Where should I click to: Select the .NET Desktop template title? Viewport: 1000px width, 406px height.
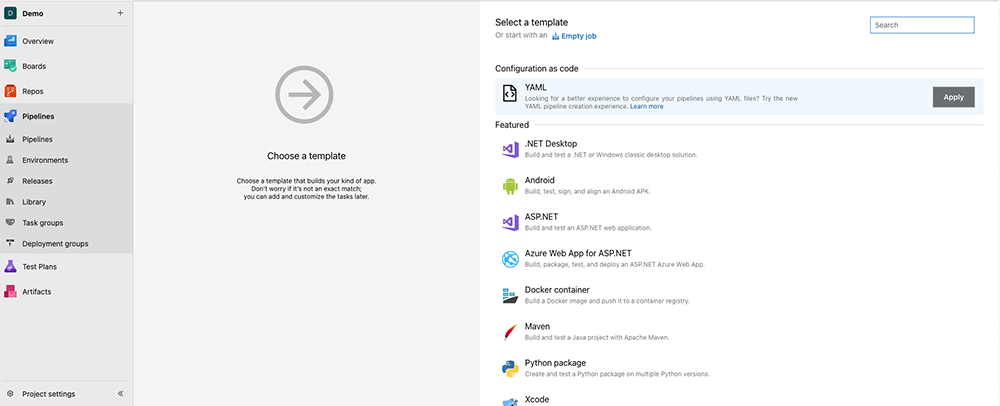[551, 144]
